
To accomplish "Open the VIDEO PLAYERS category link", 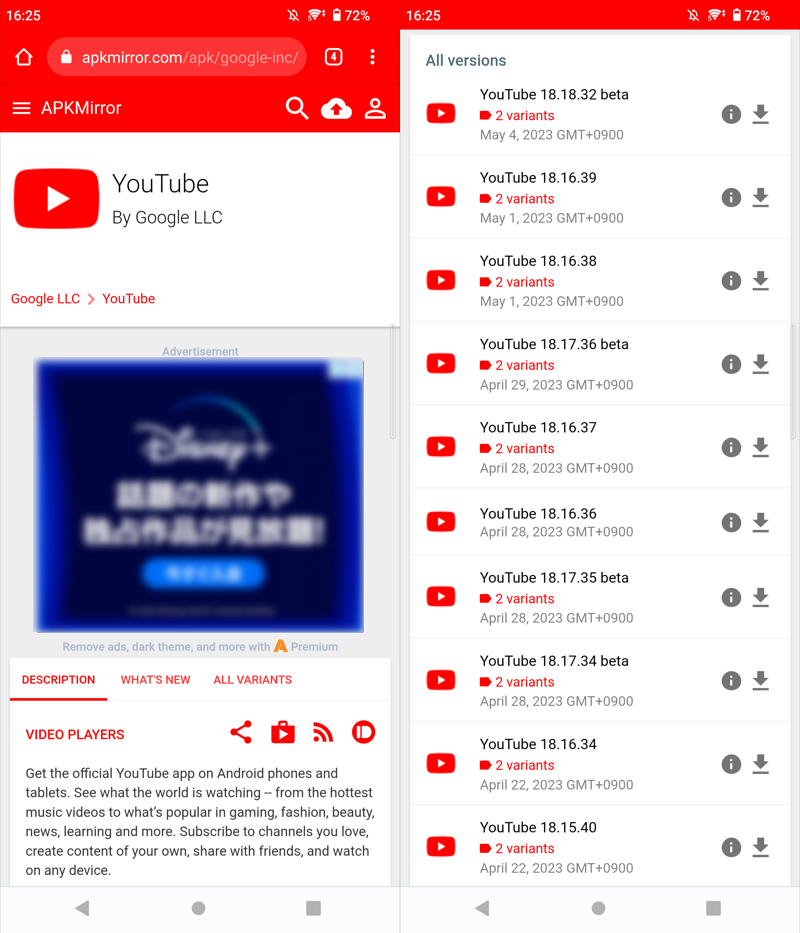I will click(75, 734).
